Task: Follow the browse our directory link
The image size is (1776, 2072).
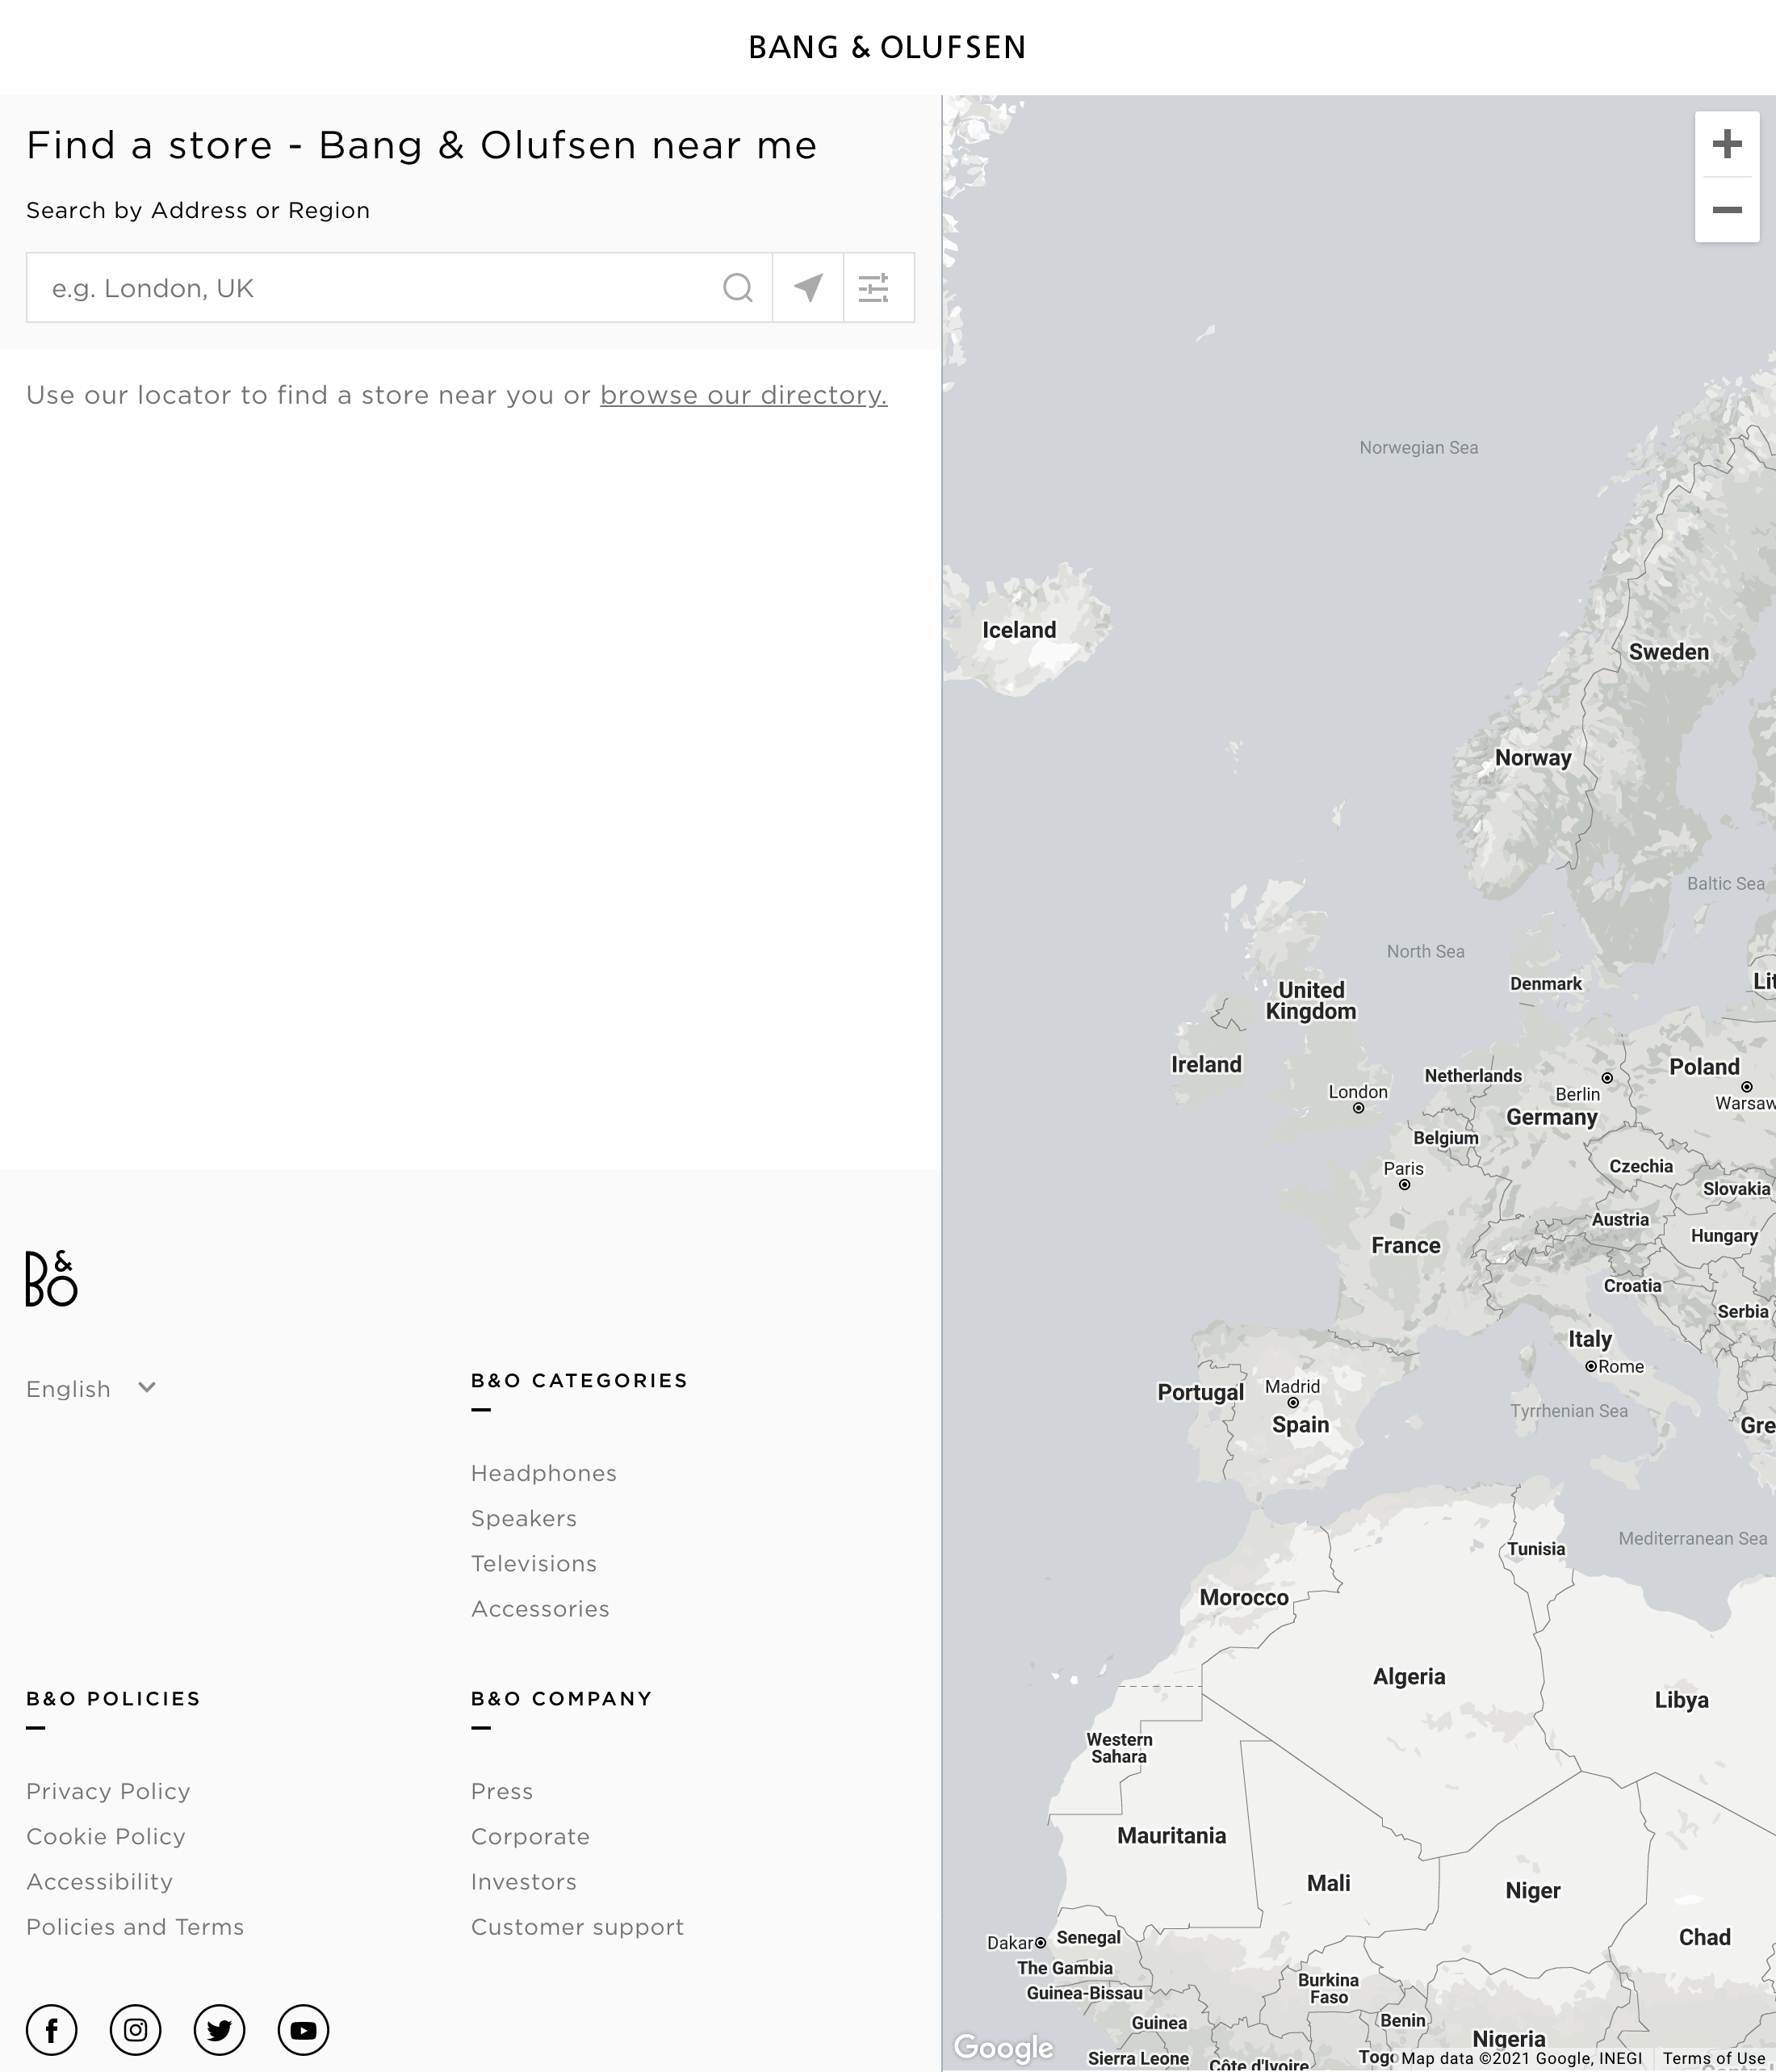Action: [743, 395]
